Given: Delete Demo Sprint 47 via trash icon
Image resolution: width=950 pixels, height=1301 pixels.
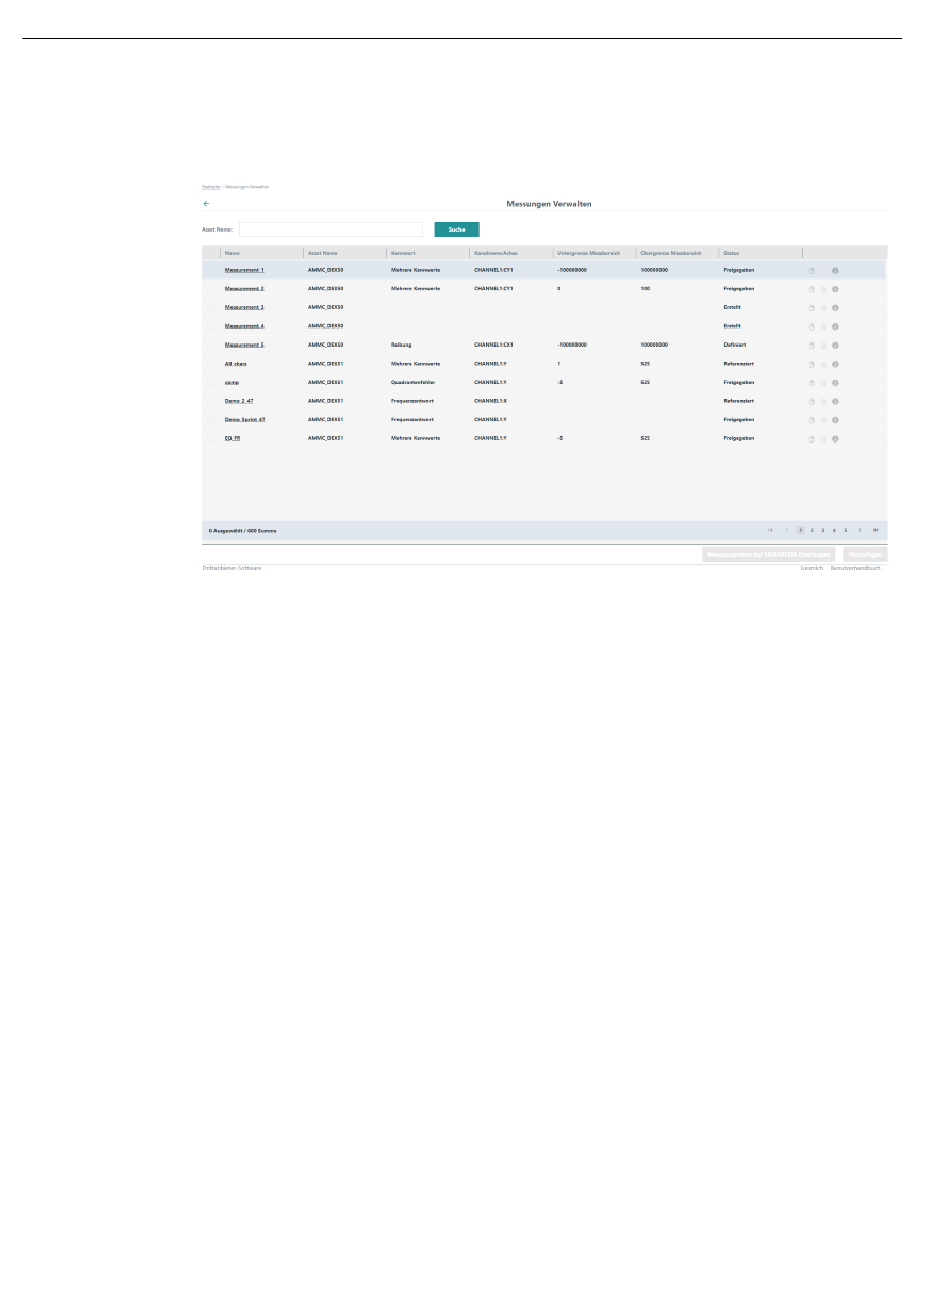Looking at the screenshot, I should pos(824,420).
